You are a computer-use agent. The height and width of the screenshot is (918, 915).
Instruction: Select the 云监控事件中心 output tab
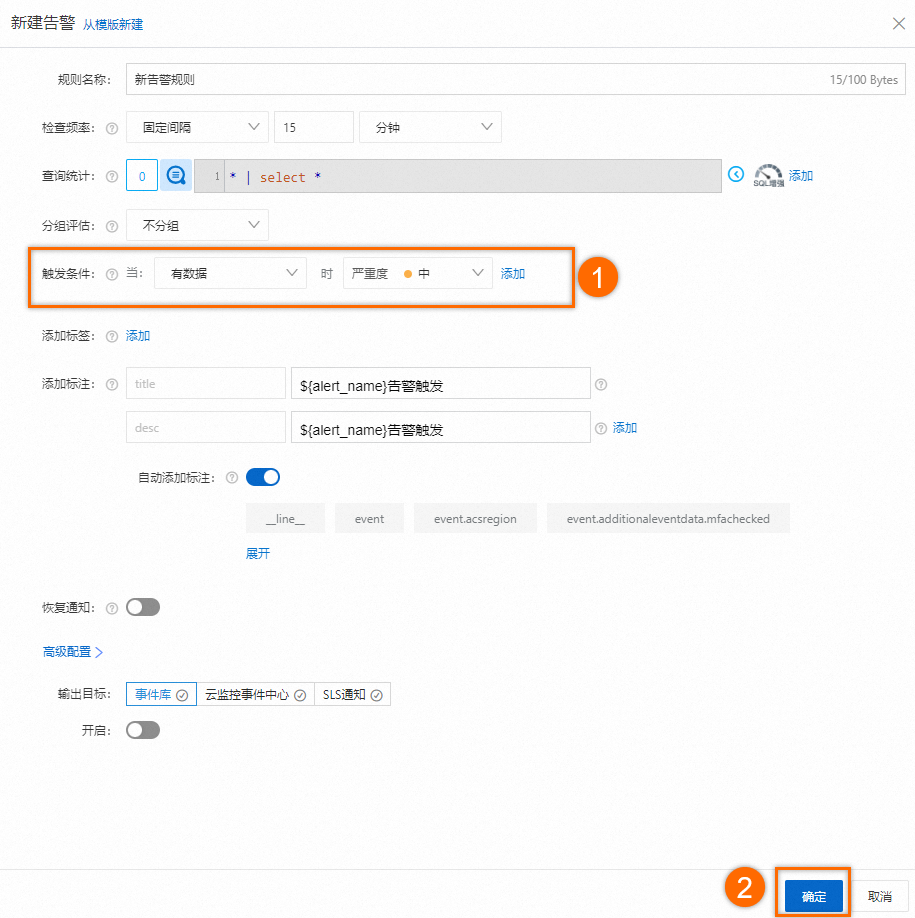click(255, 694)
